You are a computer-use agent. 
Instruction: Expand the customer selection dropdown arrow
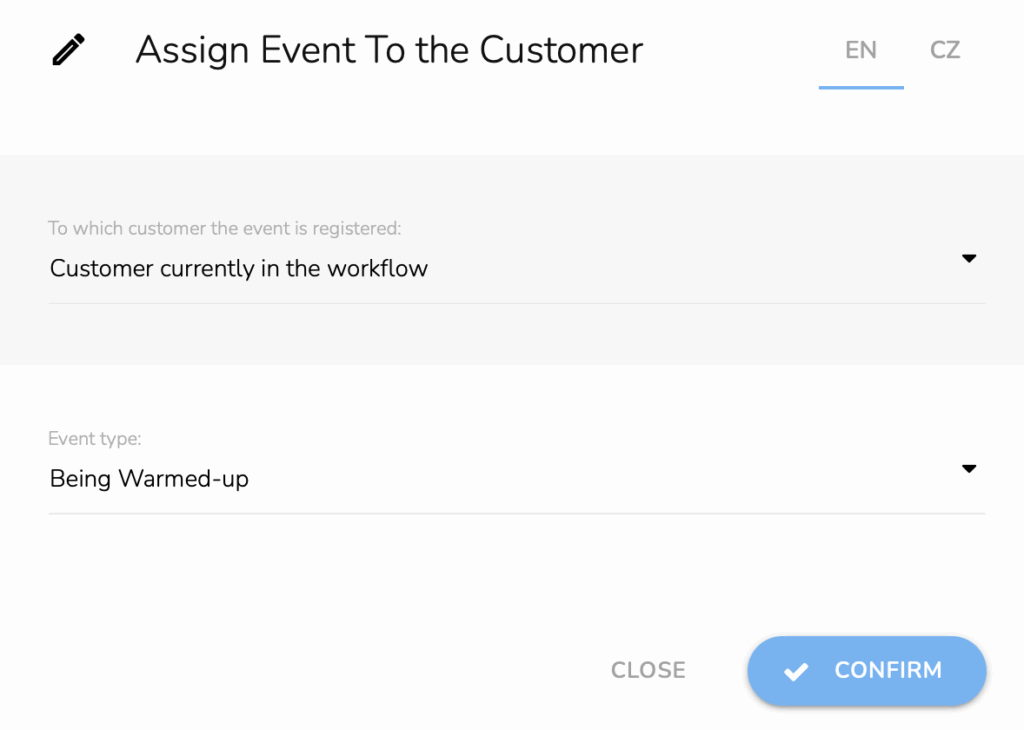[x=968, y=258]
